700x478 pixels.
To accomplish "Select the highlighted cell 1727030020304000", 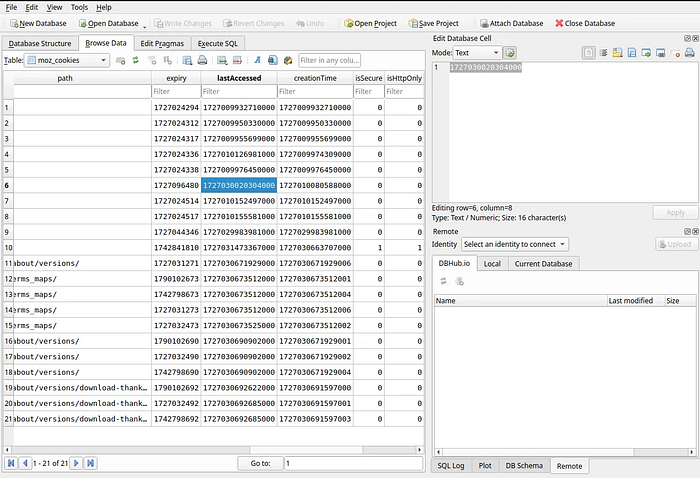I will [239, 185].
